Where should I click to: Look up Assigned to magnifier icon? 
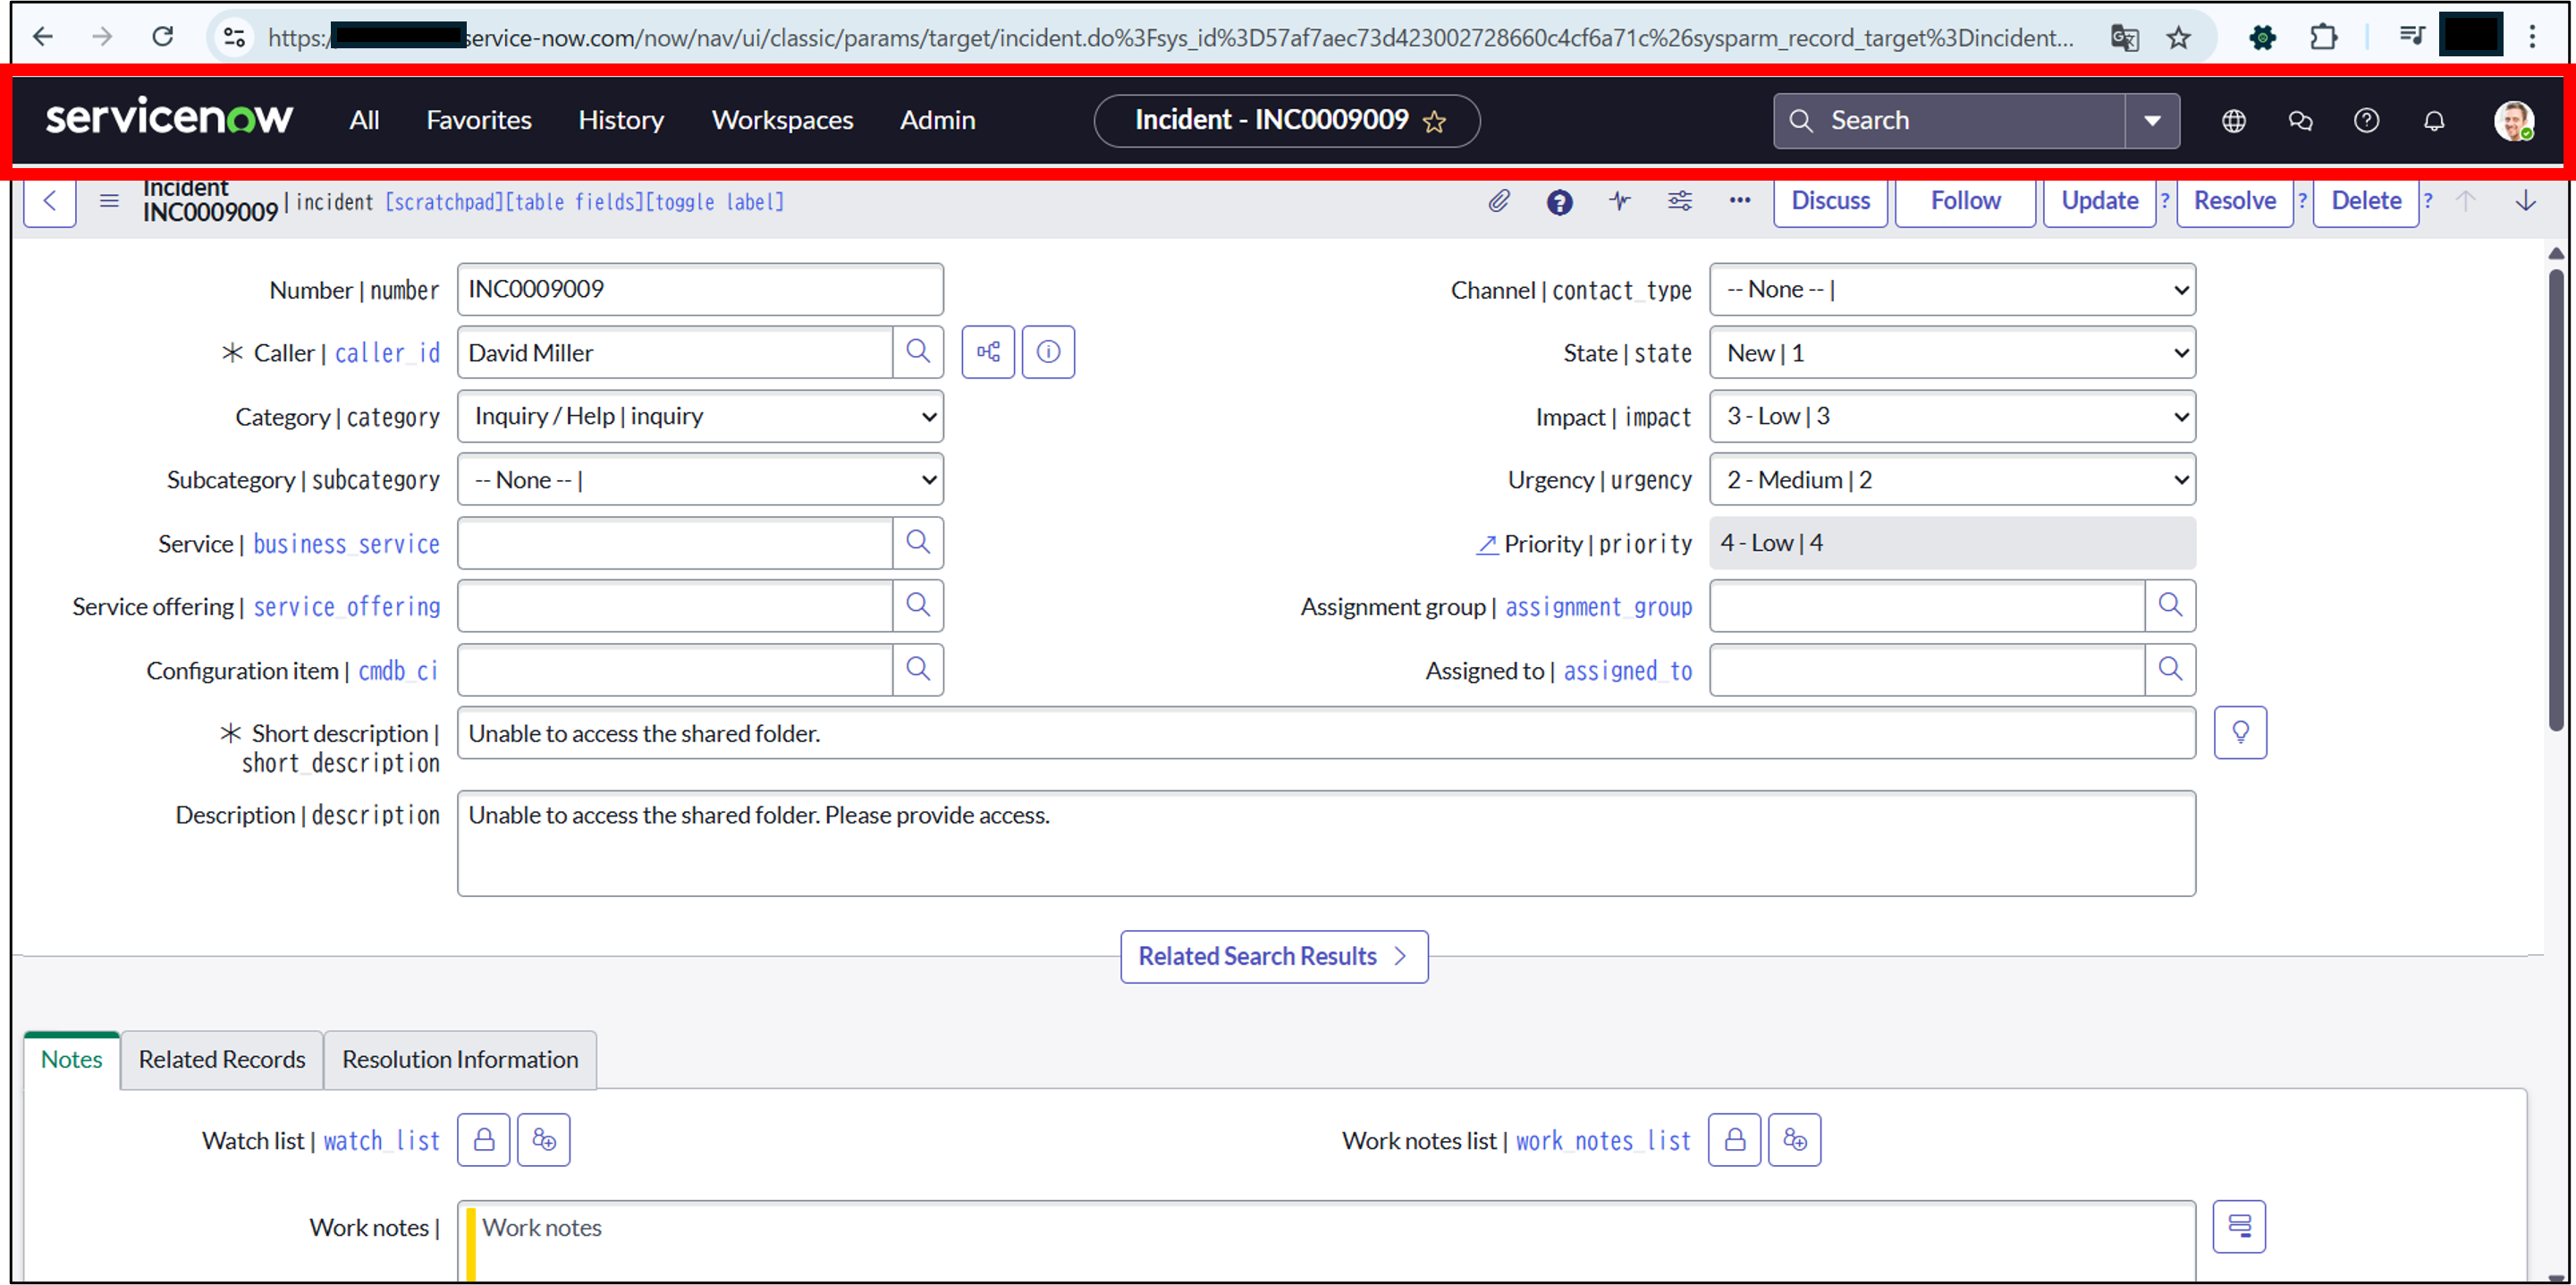2170,669
